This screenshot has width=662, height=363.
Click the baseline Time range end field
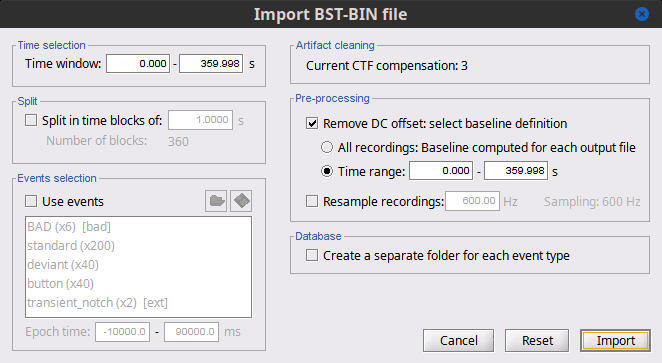pyautogui.click(x=516, y=171)
